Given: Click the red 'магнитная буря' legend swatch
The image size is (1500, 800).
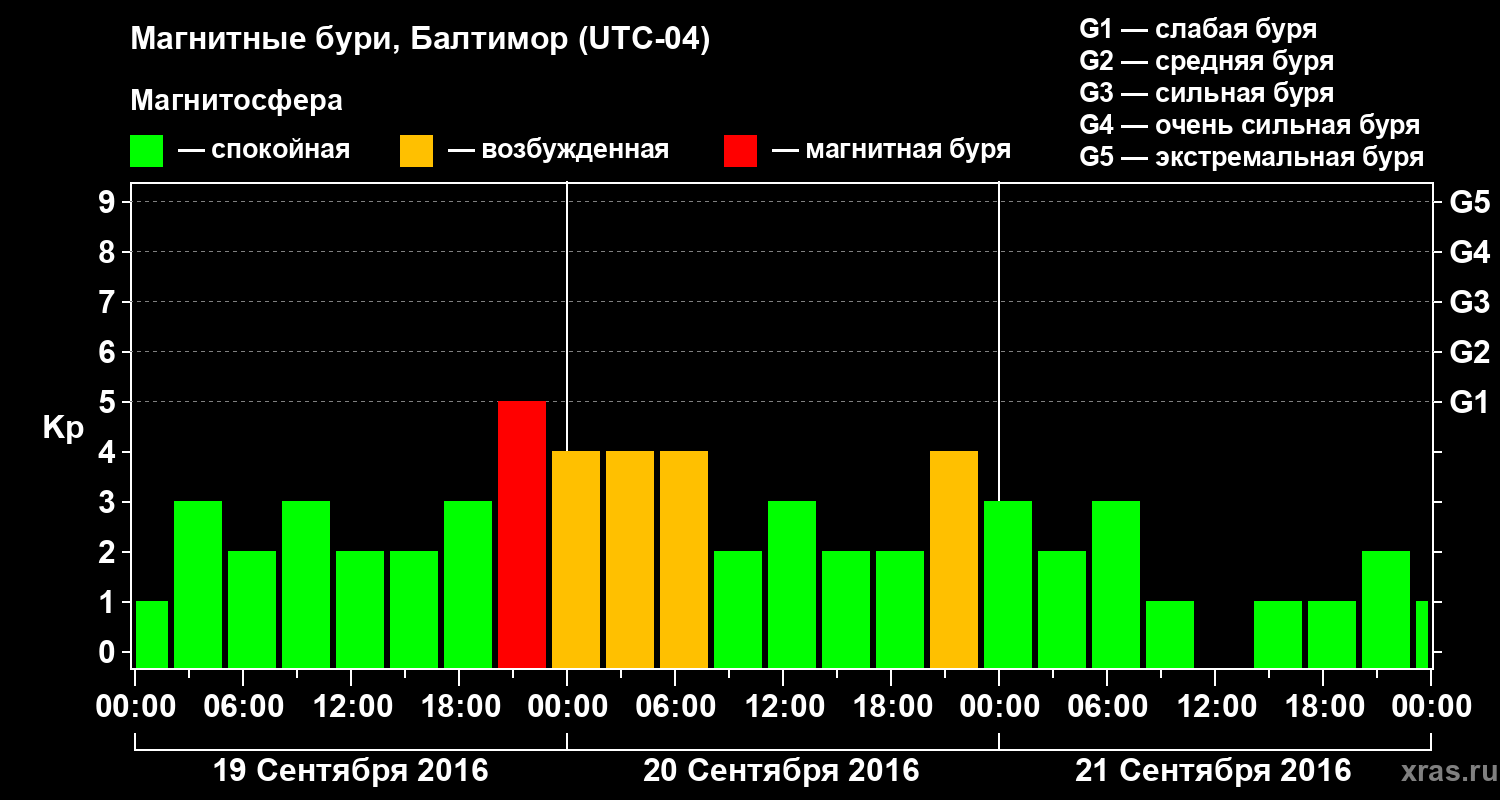Looking at the screenshot, I should pyautogui.click(x=740, y=151).
